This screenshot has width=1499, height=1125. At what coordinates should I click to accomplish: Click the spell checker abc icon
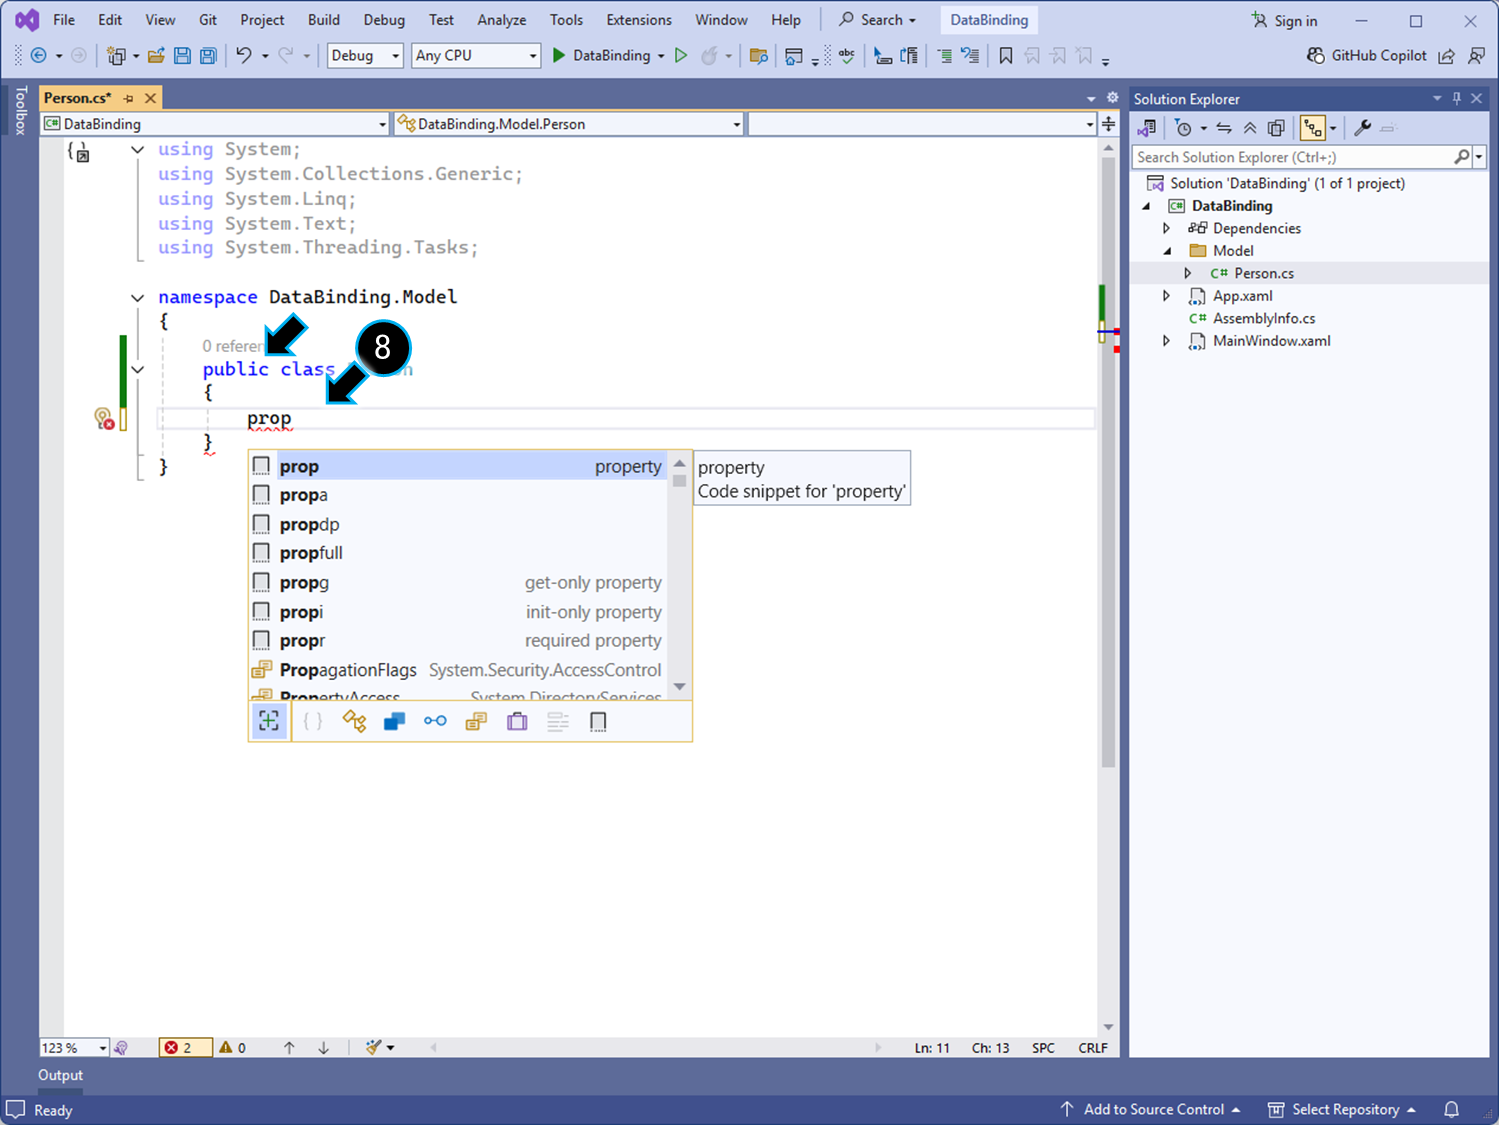(x=847, y=56)
